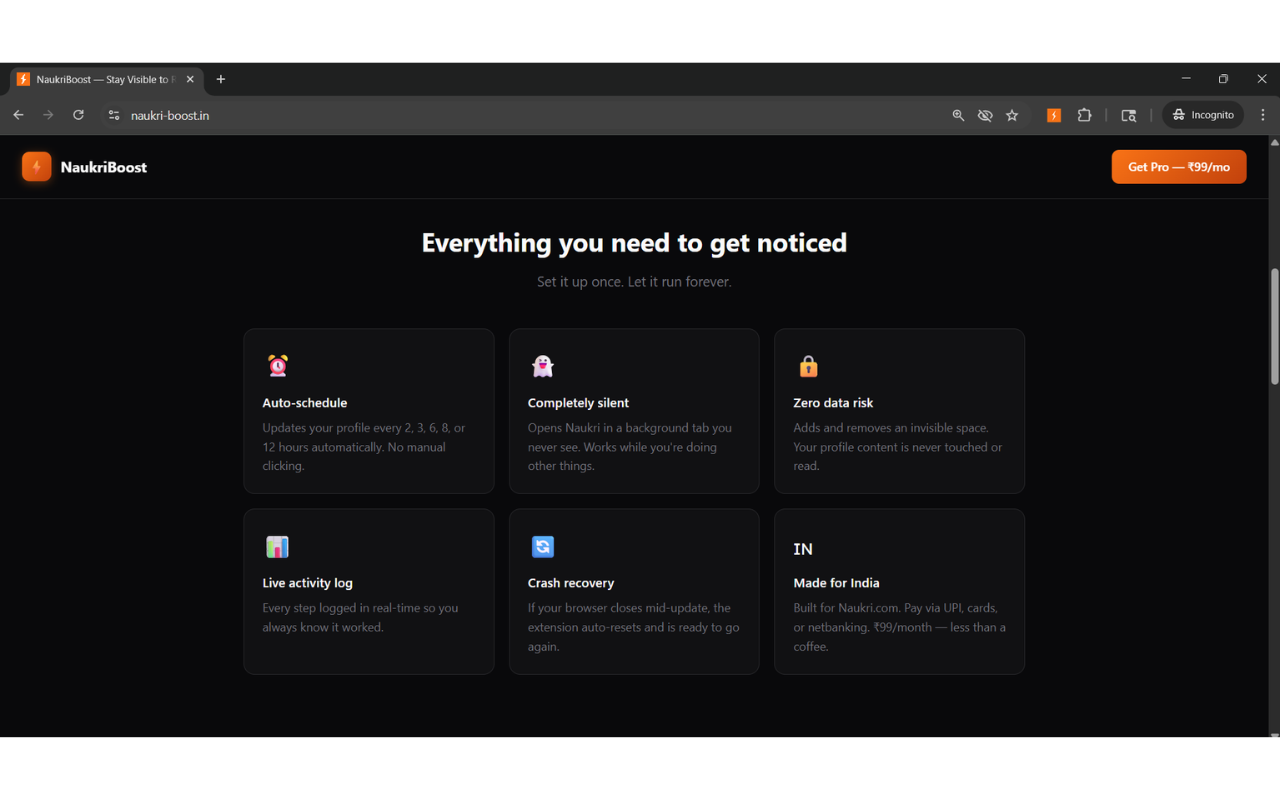Restore down the Chrome window
Screen dimensions: 1280x800
(x=1223, y=79)
